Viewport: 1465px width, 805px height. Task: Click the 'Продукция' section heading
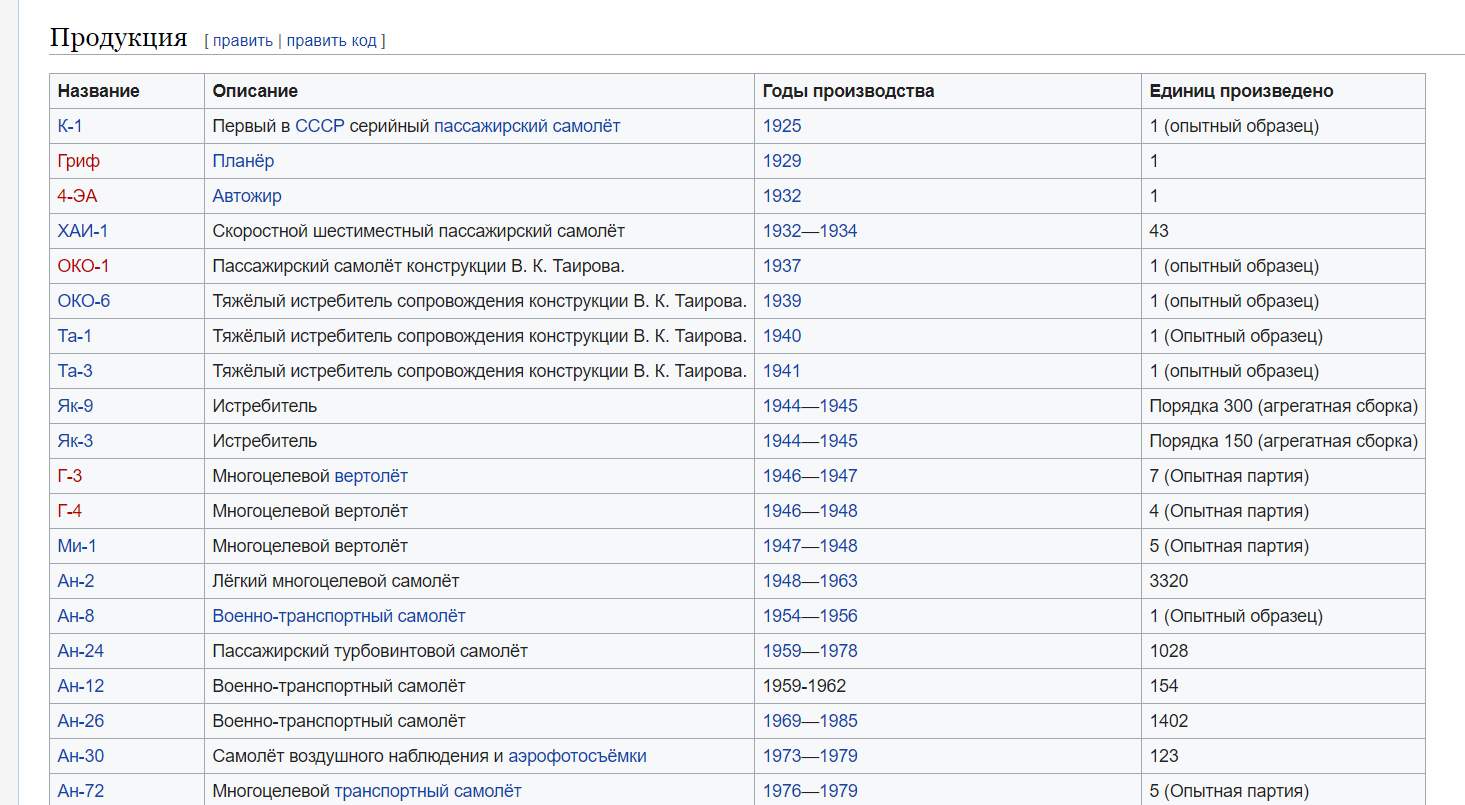(x=118, y=38)
